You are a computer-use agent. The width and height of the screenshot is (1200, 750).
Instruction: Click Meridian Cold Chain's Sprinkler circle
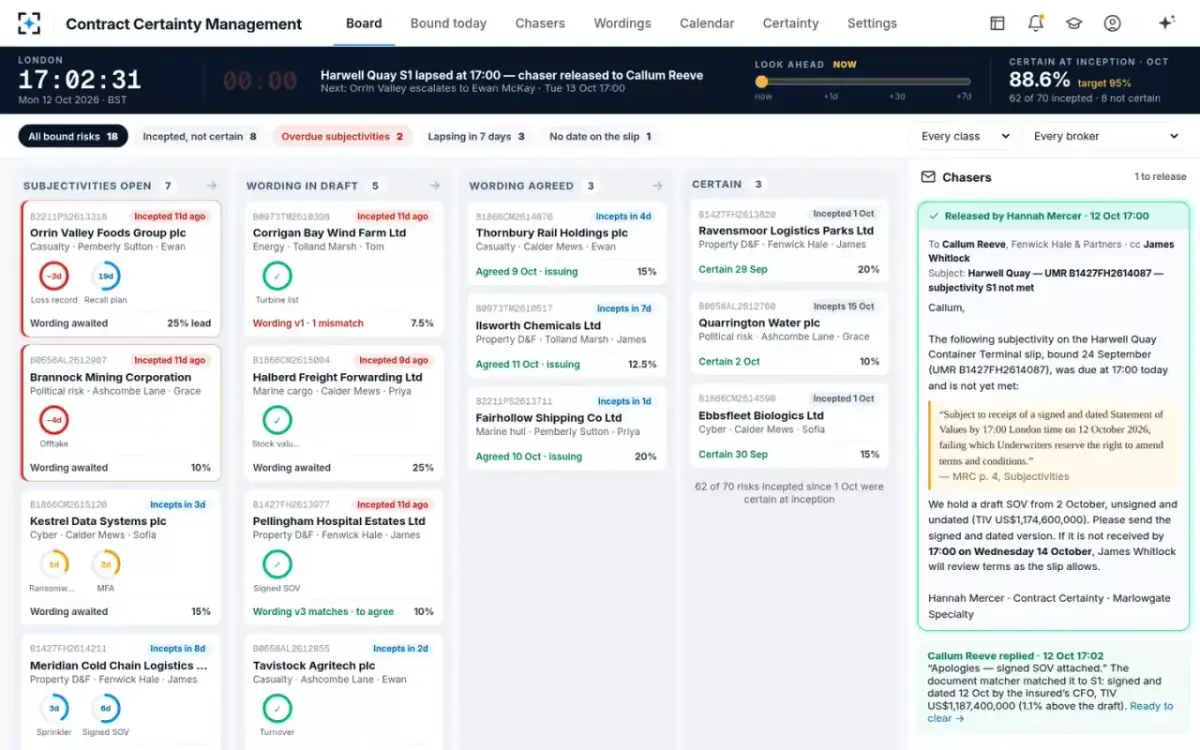[x=54, y=708]
